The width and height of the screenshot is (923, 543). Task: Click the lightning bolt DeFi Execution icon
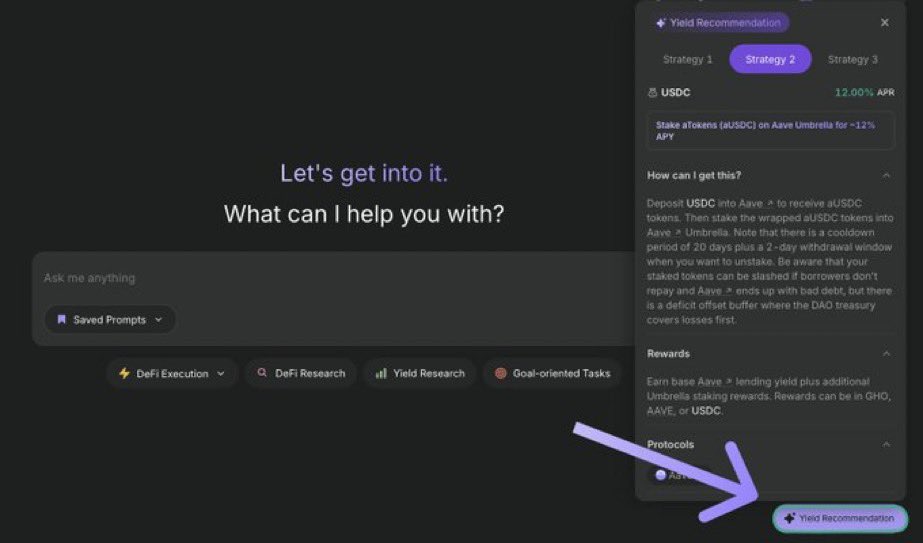[x=124, y=373]
